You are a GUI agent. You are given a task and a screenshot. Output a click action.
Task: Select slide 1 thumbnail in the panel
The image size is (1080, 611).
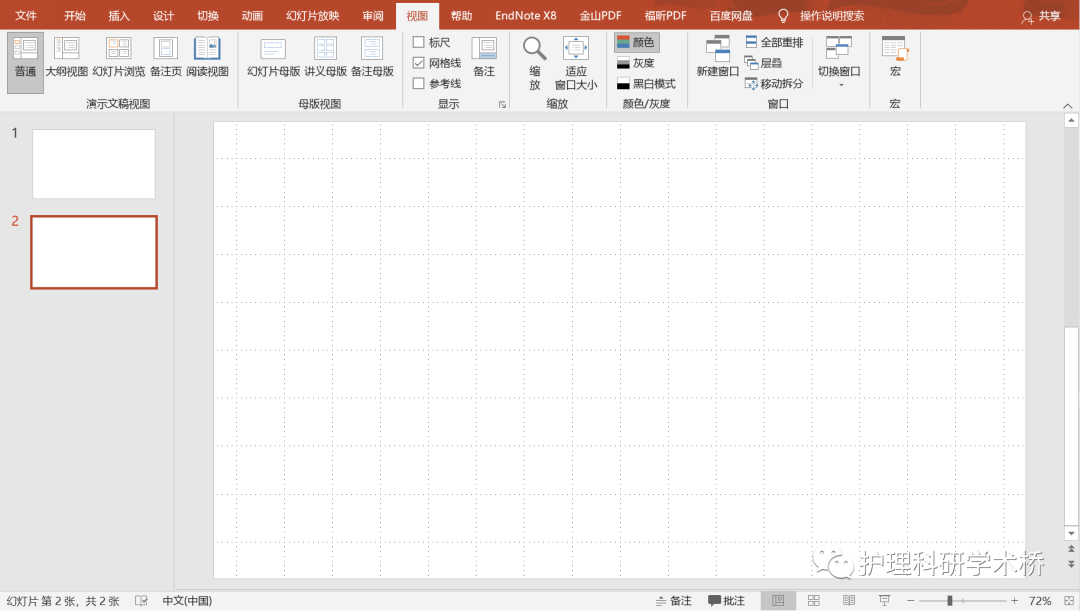[93, 163]
